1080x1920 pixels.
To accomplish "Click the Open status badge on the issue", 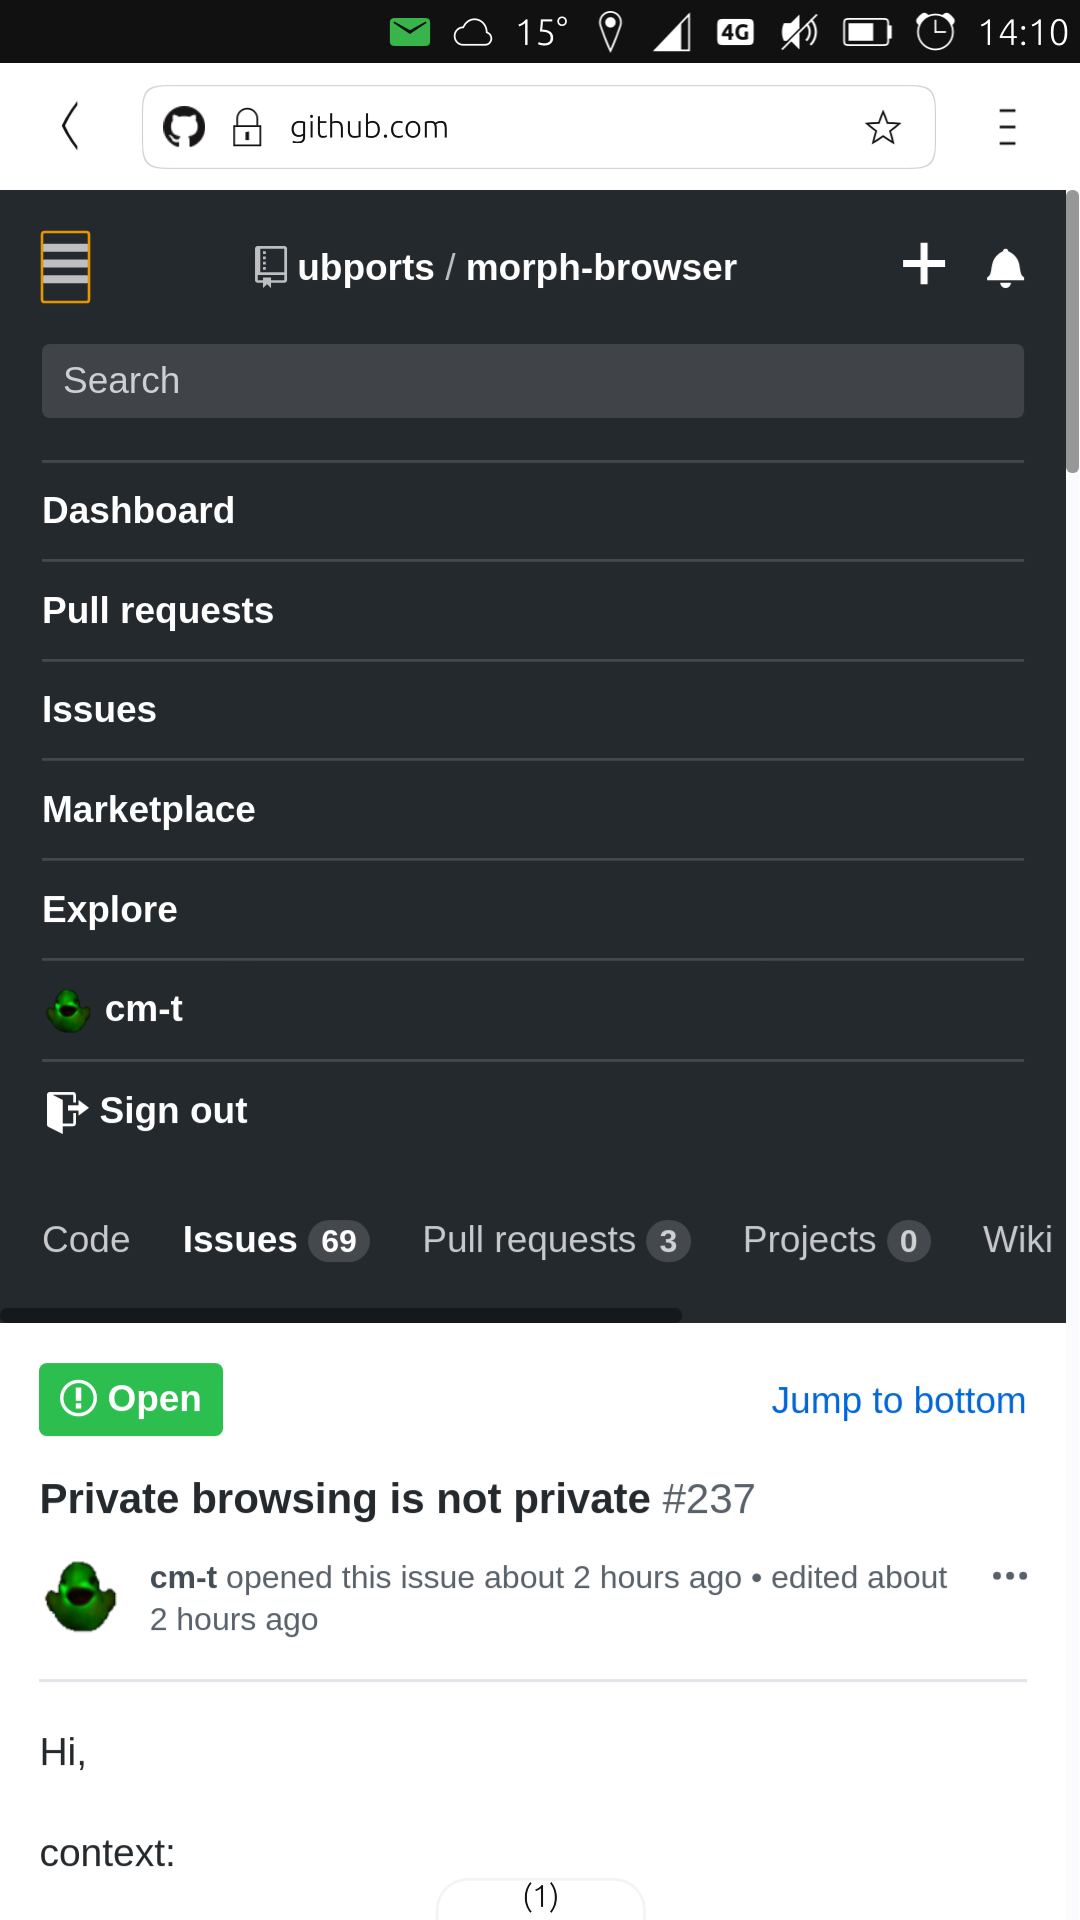I will 130,1399.
